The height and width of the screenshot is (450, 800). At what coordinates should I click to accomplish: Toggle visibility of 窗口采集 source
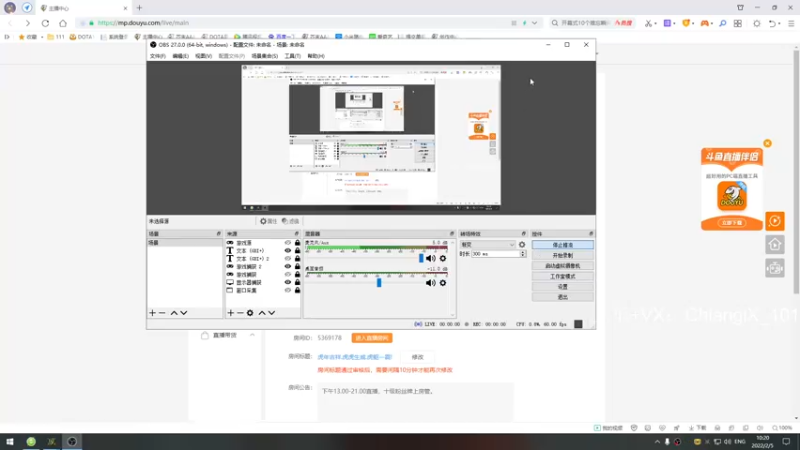point(288,290)
